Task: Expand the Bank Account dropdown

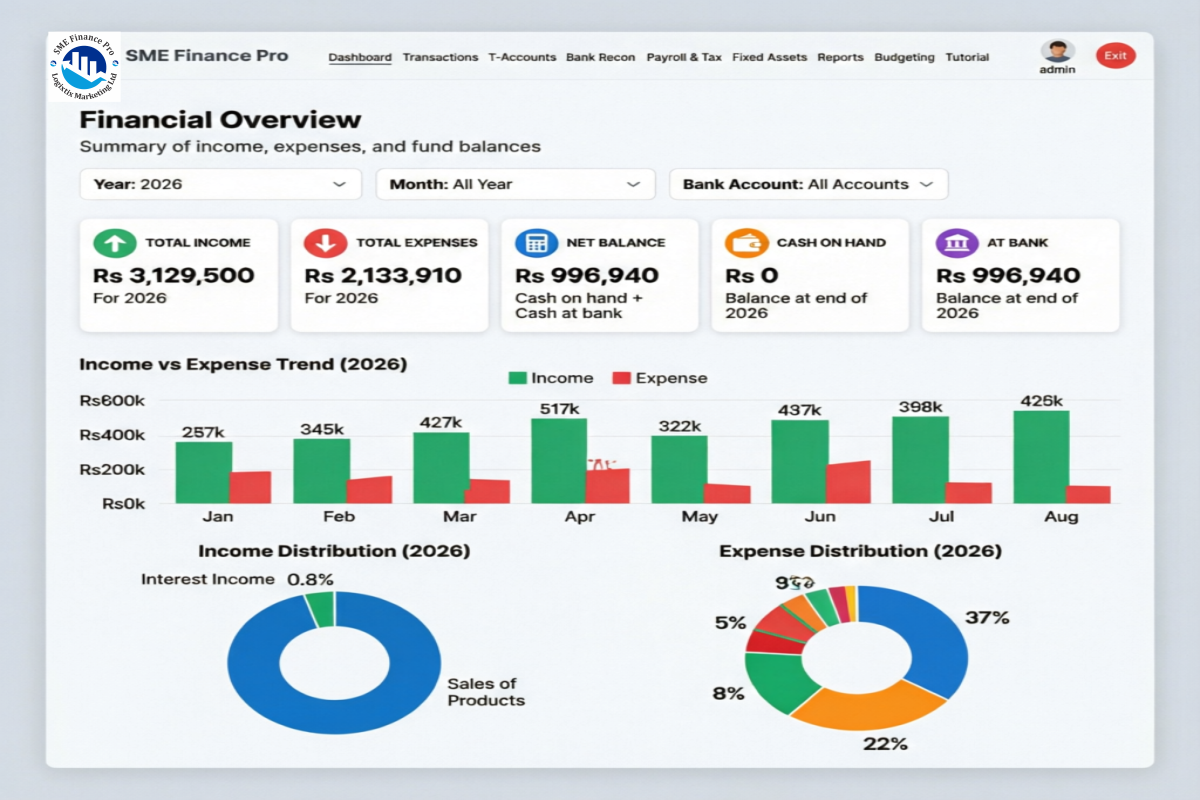Action: click(808, 184)
